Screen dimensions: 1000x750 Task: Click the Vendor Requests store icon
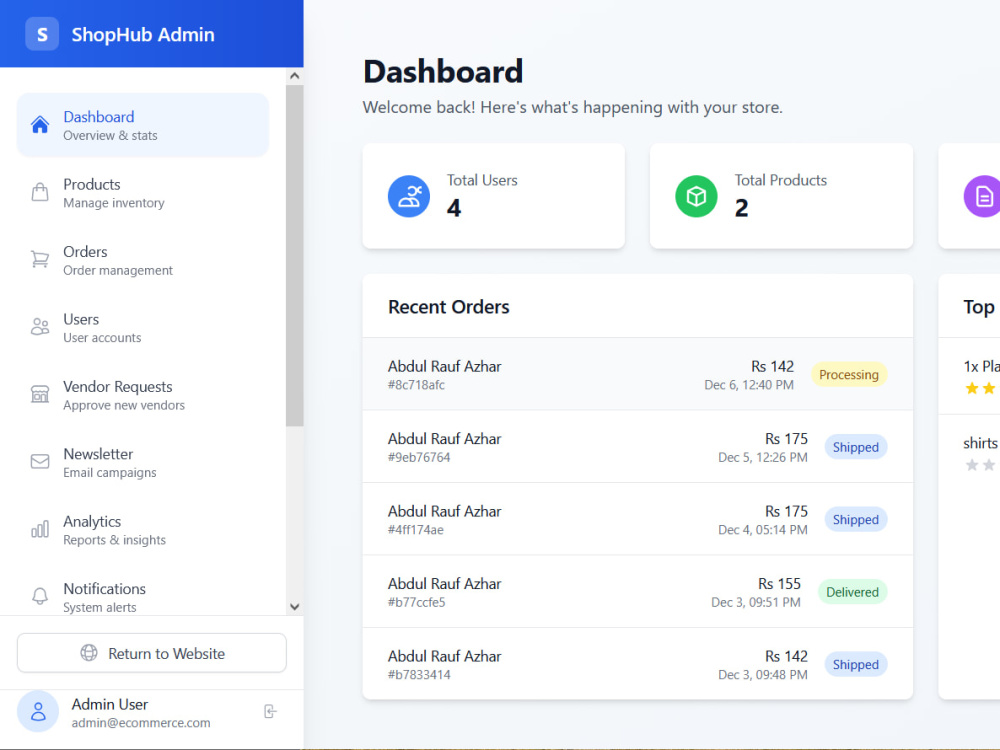(40, 394)
